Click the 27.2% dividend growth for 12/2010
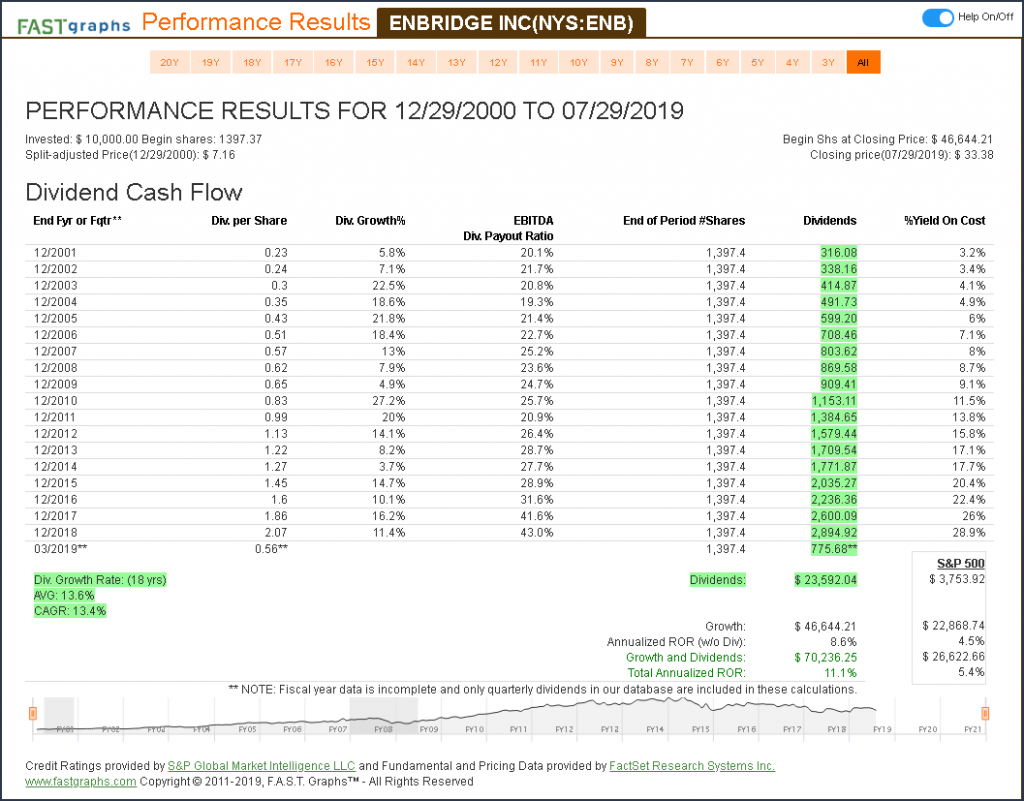The height and width of the screenshot is (801, 1024). coord(388,401)
